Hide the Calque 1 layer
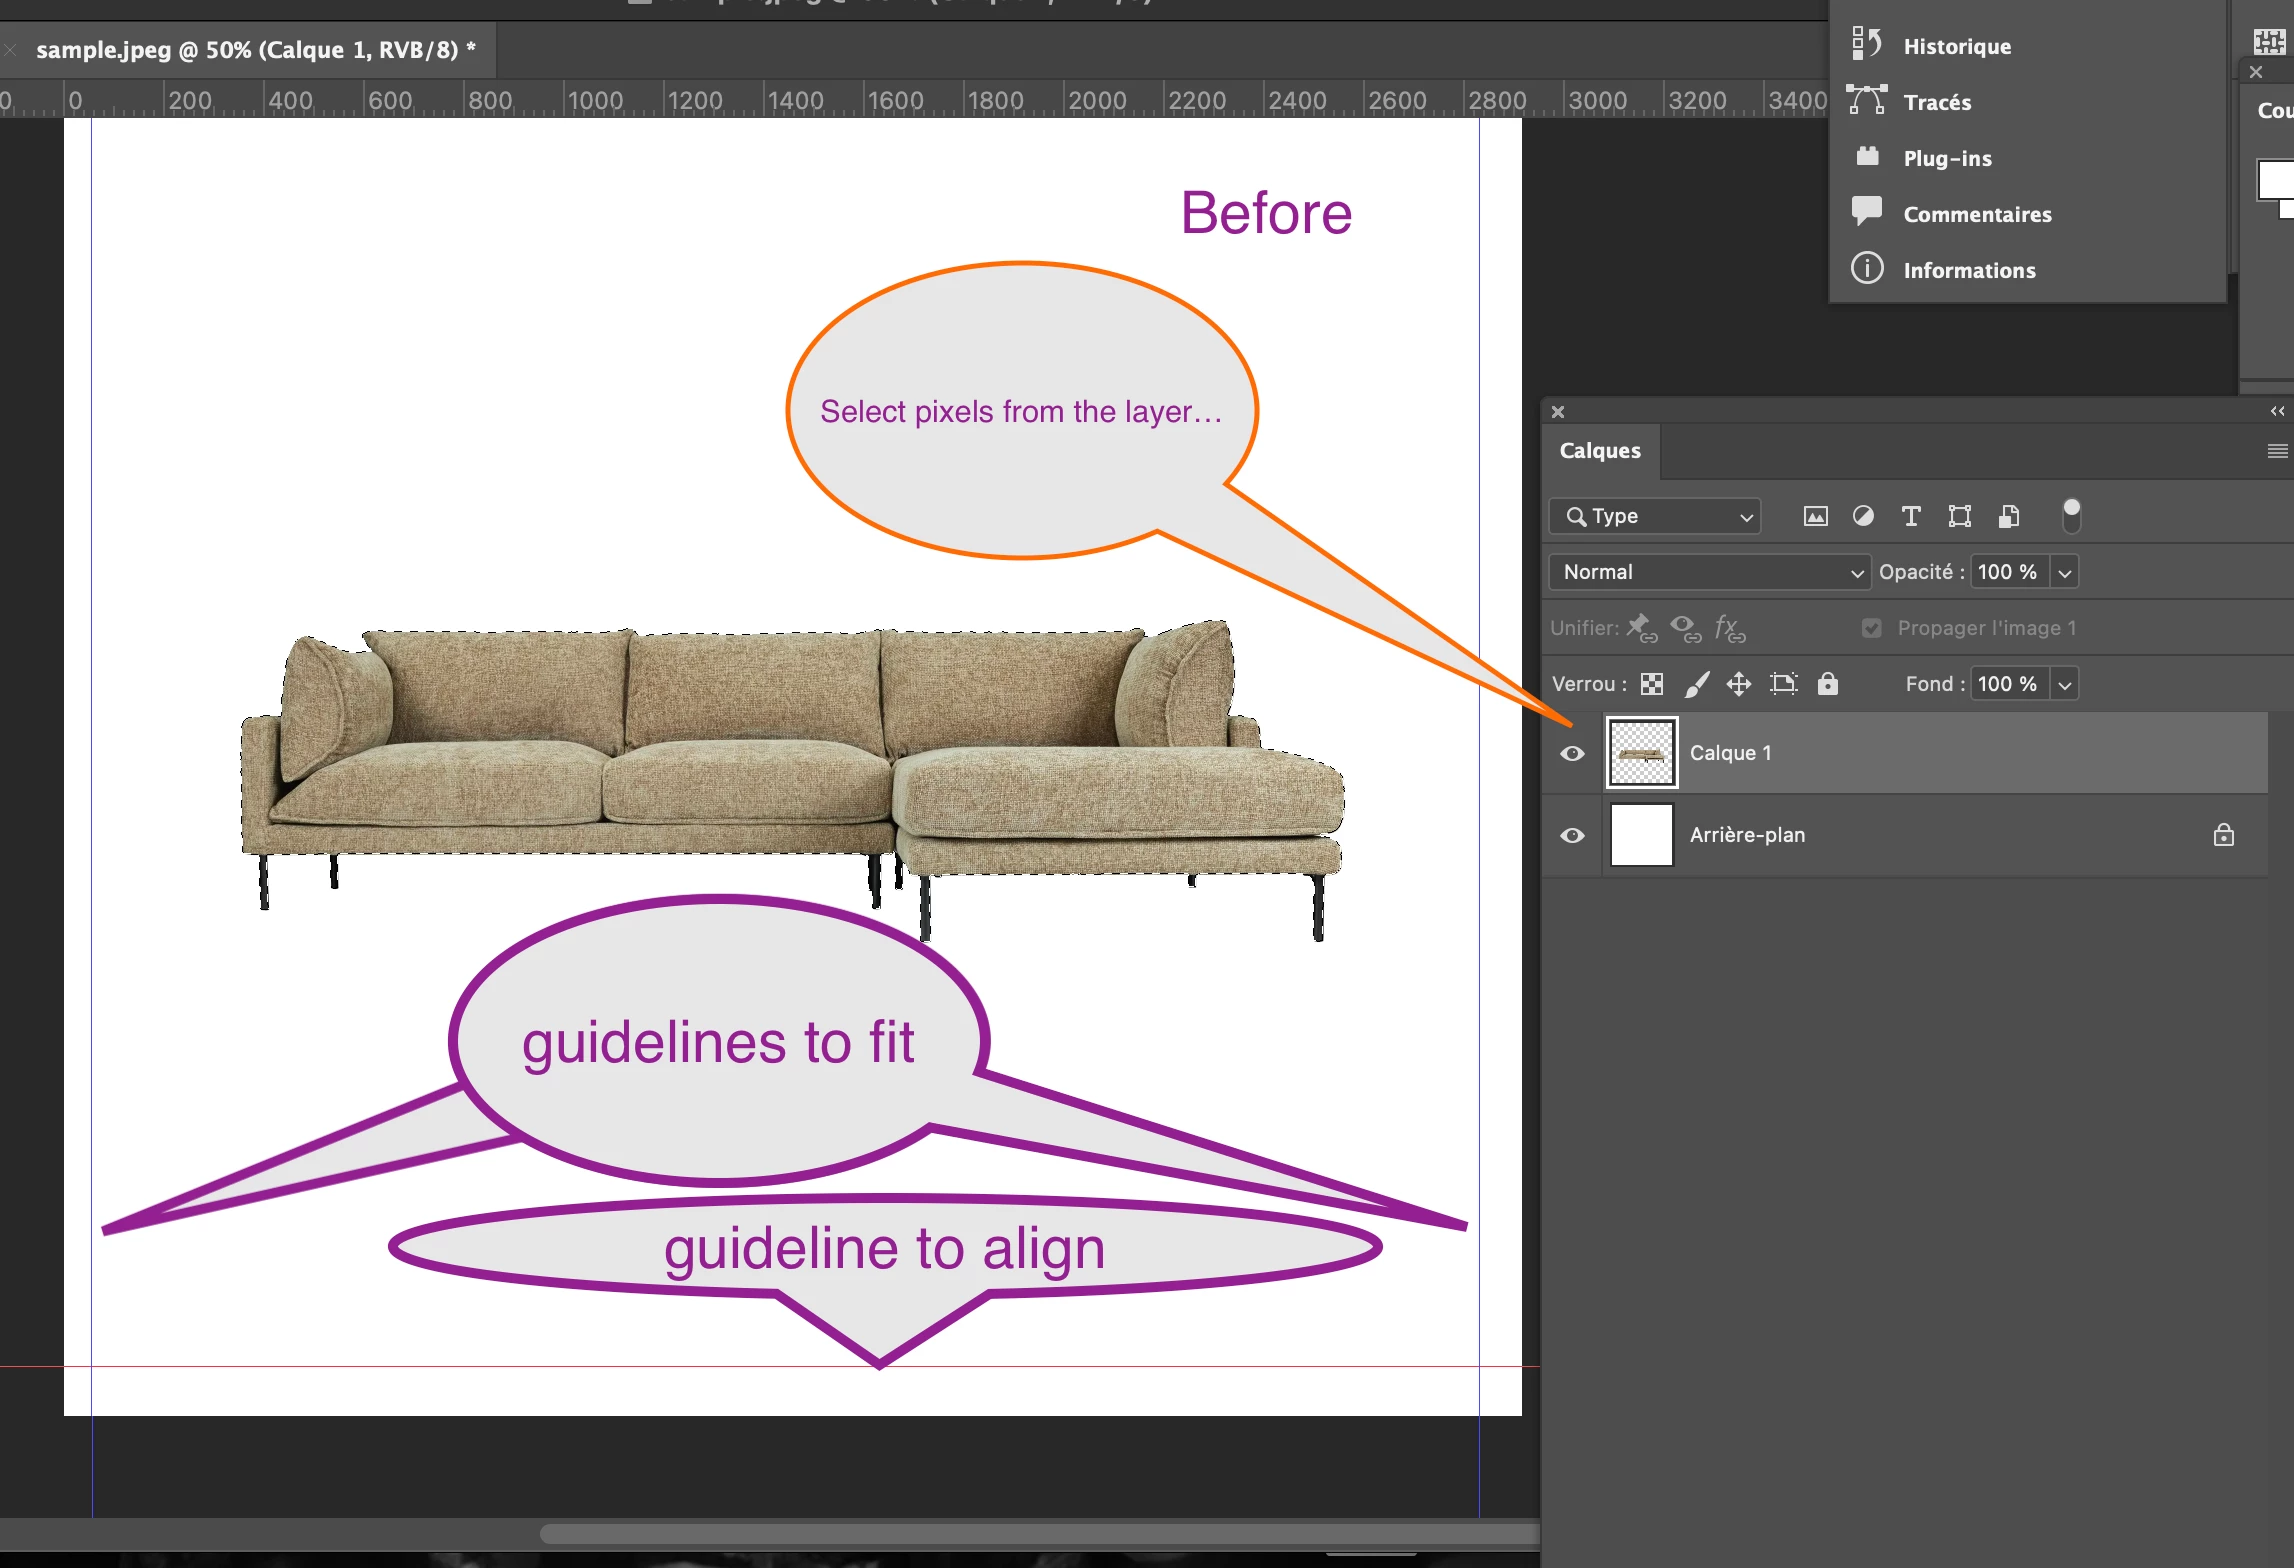The width and height of the screenshot is (2294, 1568). (x=1572, y=753)
